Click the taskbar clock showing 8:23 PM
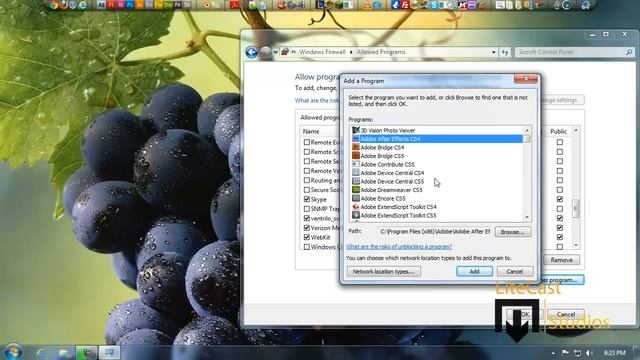The height and width of the screenshot is (360, 640). point(614,353)
